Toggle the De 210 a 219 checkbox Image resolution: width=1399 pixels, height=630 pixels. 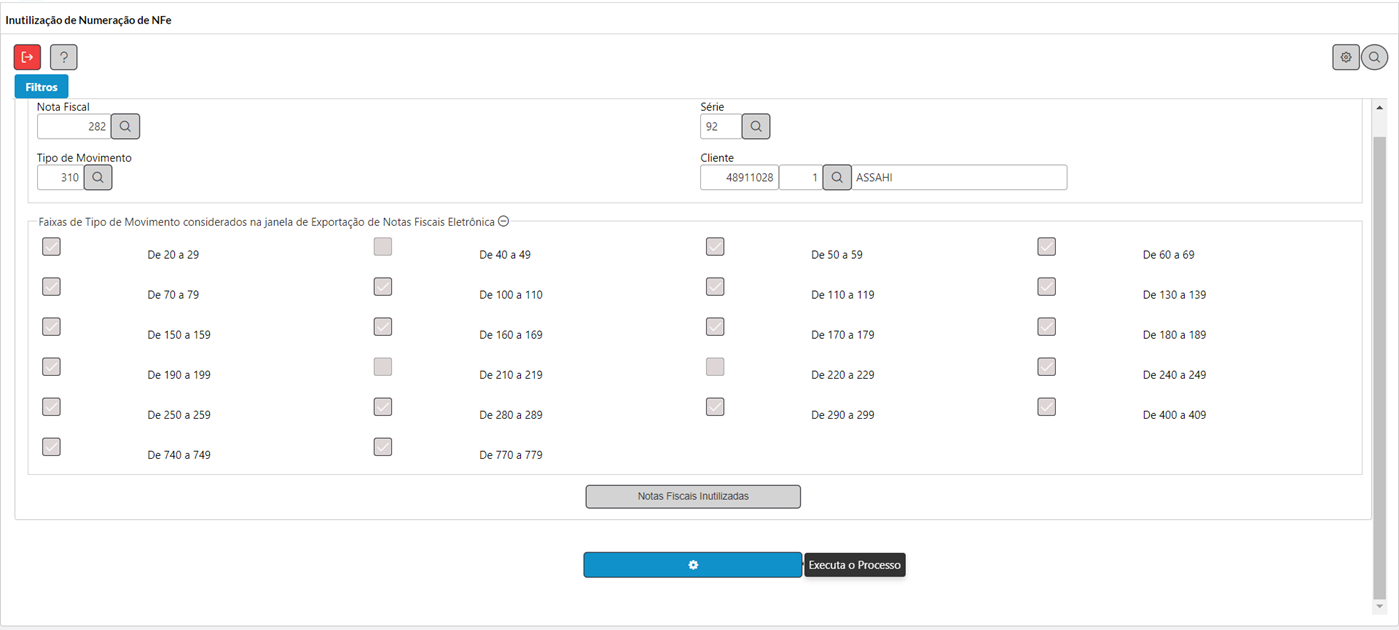(x=383, y=366)
